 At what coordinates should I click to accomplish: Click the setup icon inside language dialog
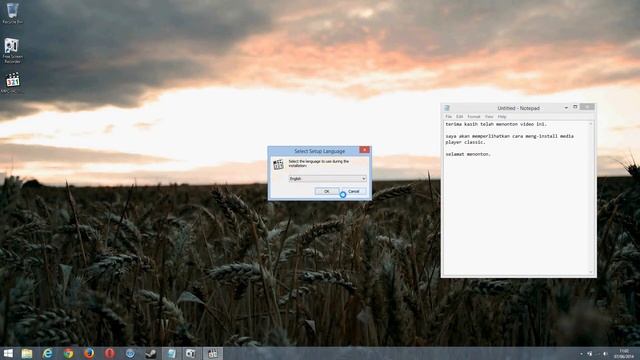278,164
